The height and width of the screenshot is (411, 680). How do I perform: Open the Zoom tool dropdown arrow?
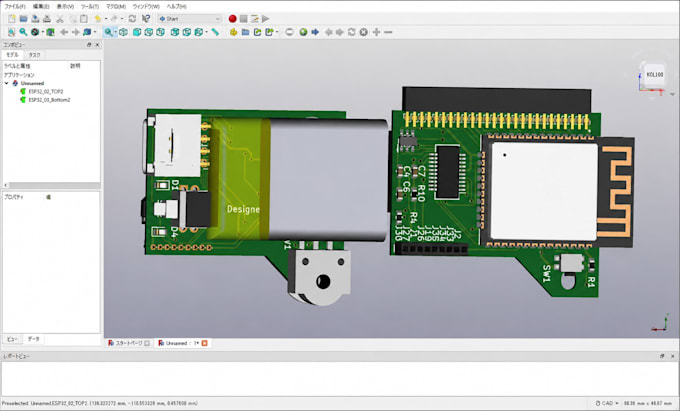pos(115,32)
